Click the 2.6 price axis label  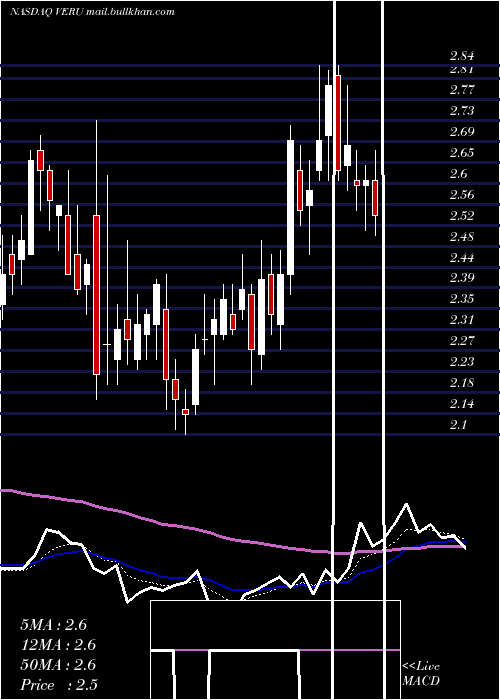point(459,174)
